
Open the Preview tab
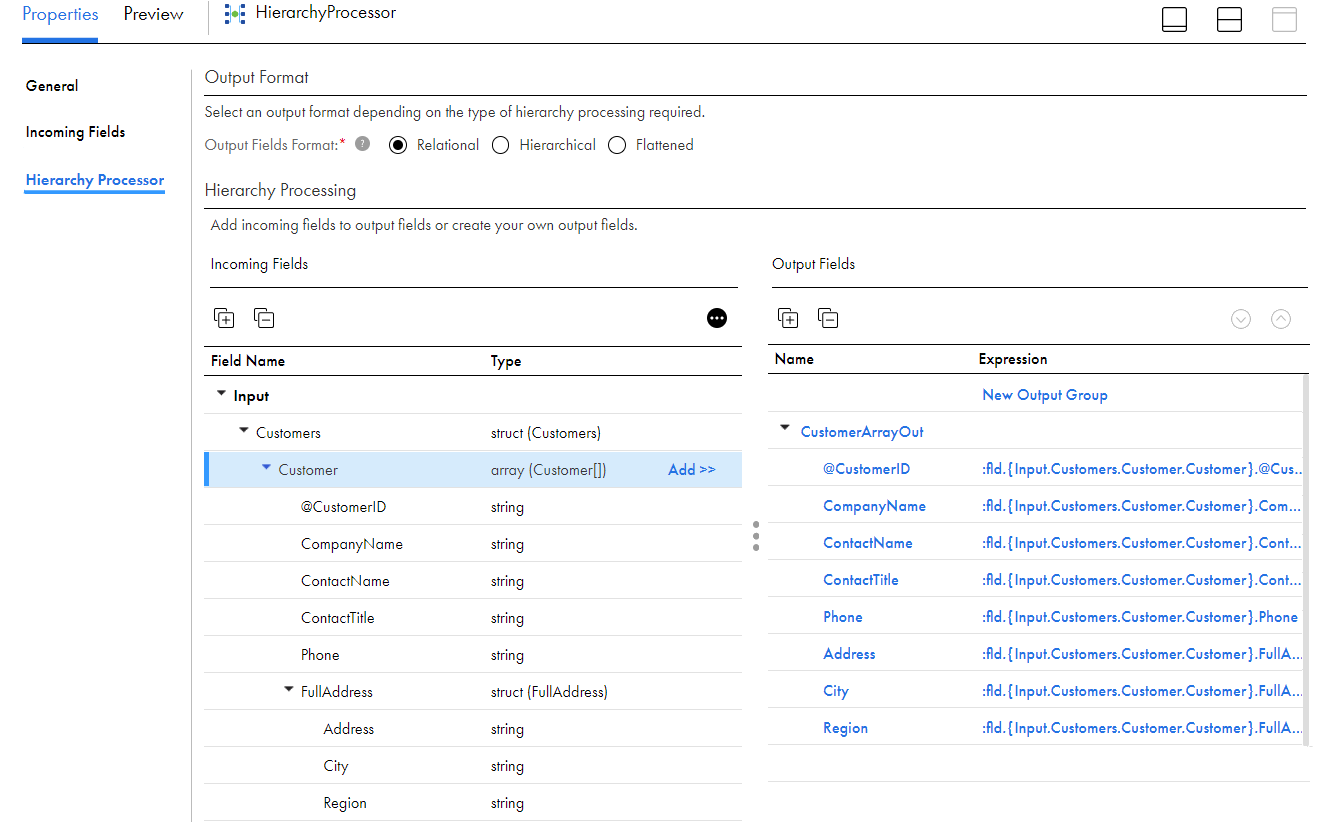pos(153,15)
